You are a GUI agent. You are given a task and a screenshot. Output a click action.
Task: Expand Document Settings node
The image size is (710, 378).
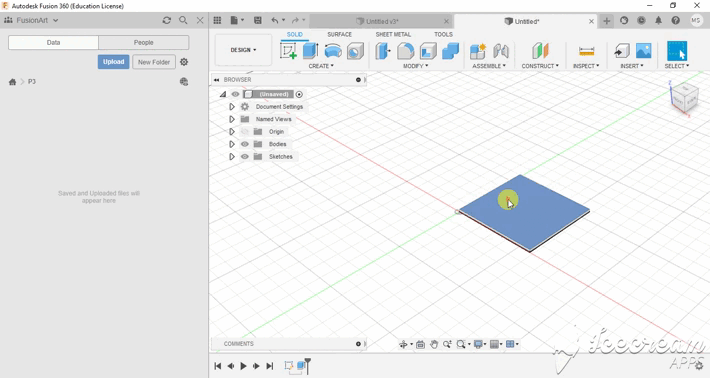click(231, 107)
